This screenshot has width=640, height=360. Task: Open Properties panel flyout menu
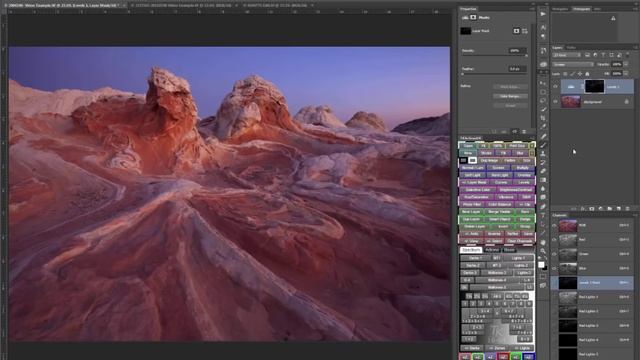click(x=532, y=9)
